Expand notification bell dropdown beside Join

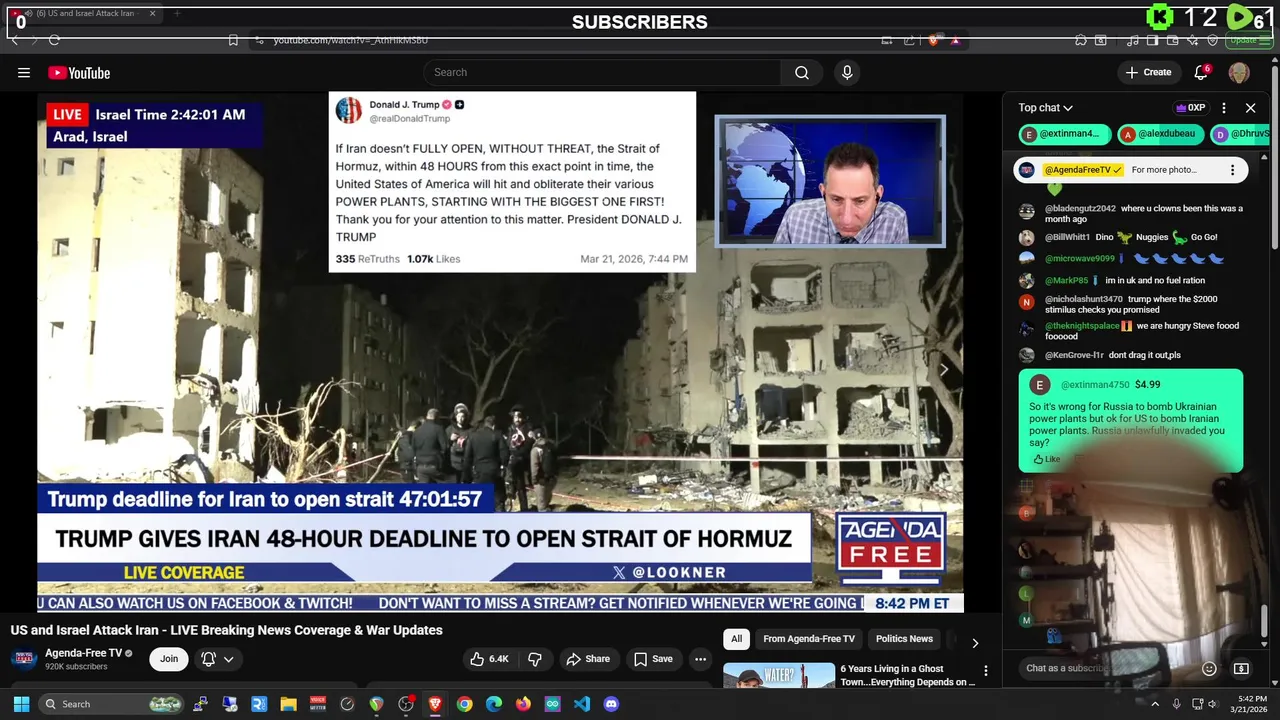pyautogui.click(x=228, y=659)
